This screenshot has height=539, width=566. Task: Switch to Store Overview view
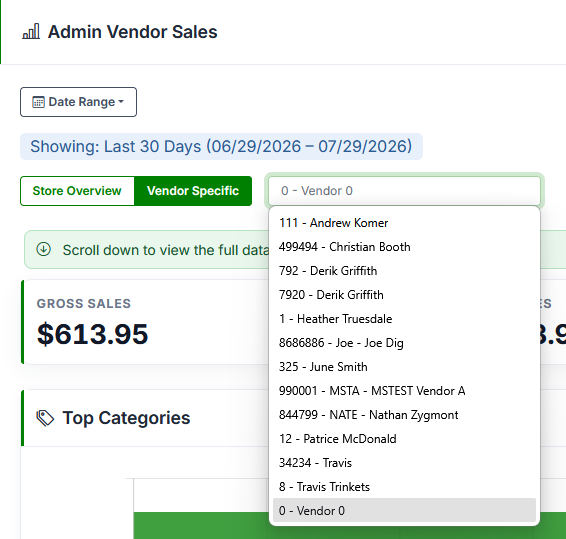point(77,191)
